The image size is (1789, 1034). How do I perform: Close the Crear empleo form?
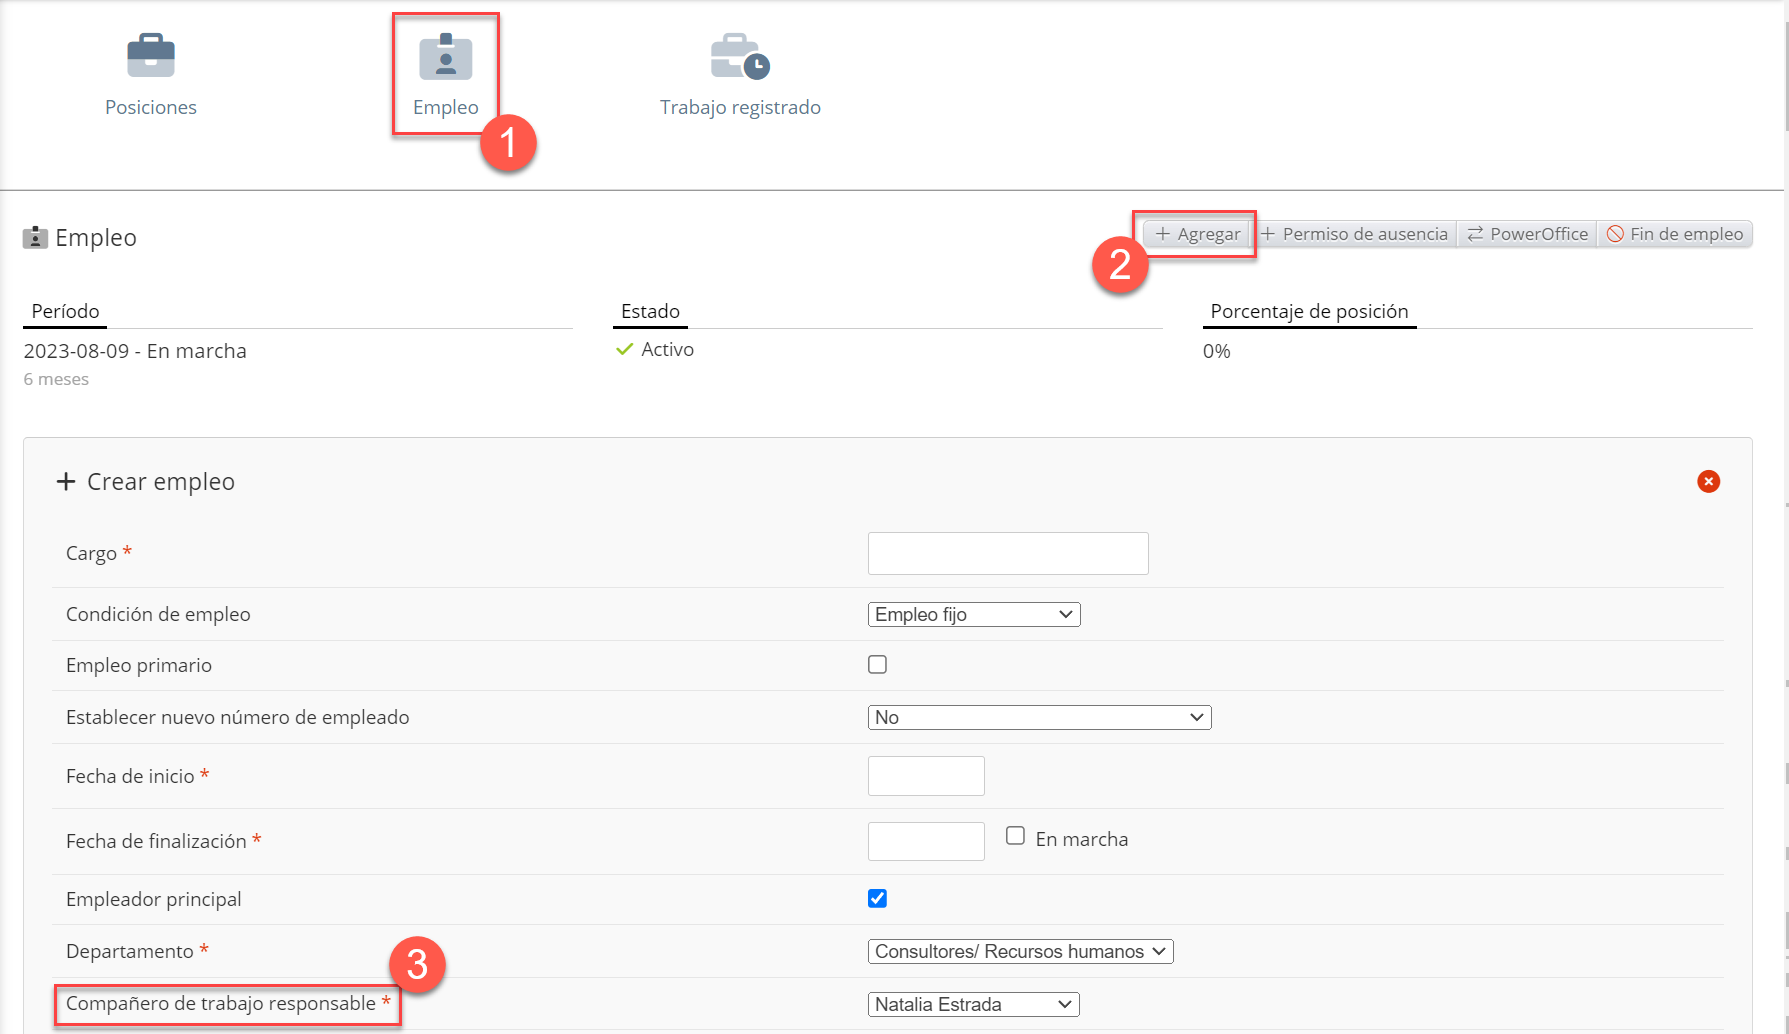[1708, 482]
